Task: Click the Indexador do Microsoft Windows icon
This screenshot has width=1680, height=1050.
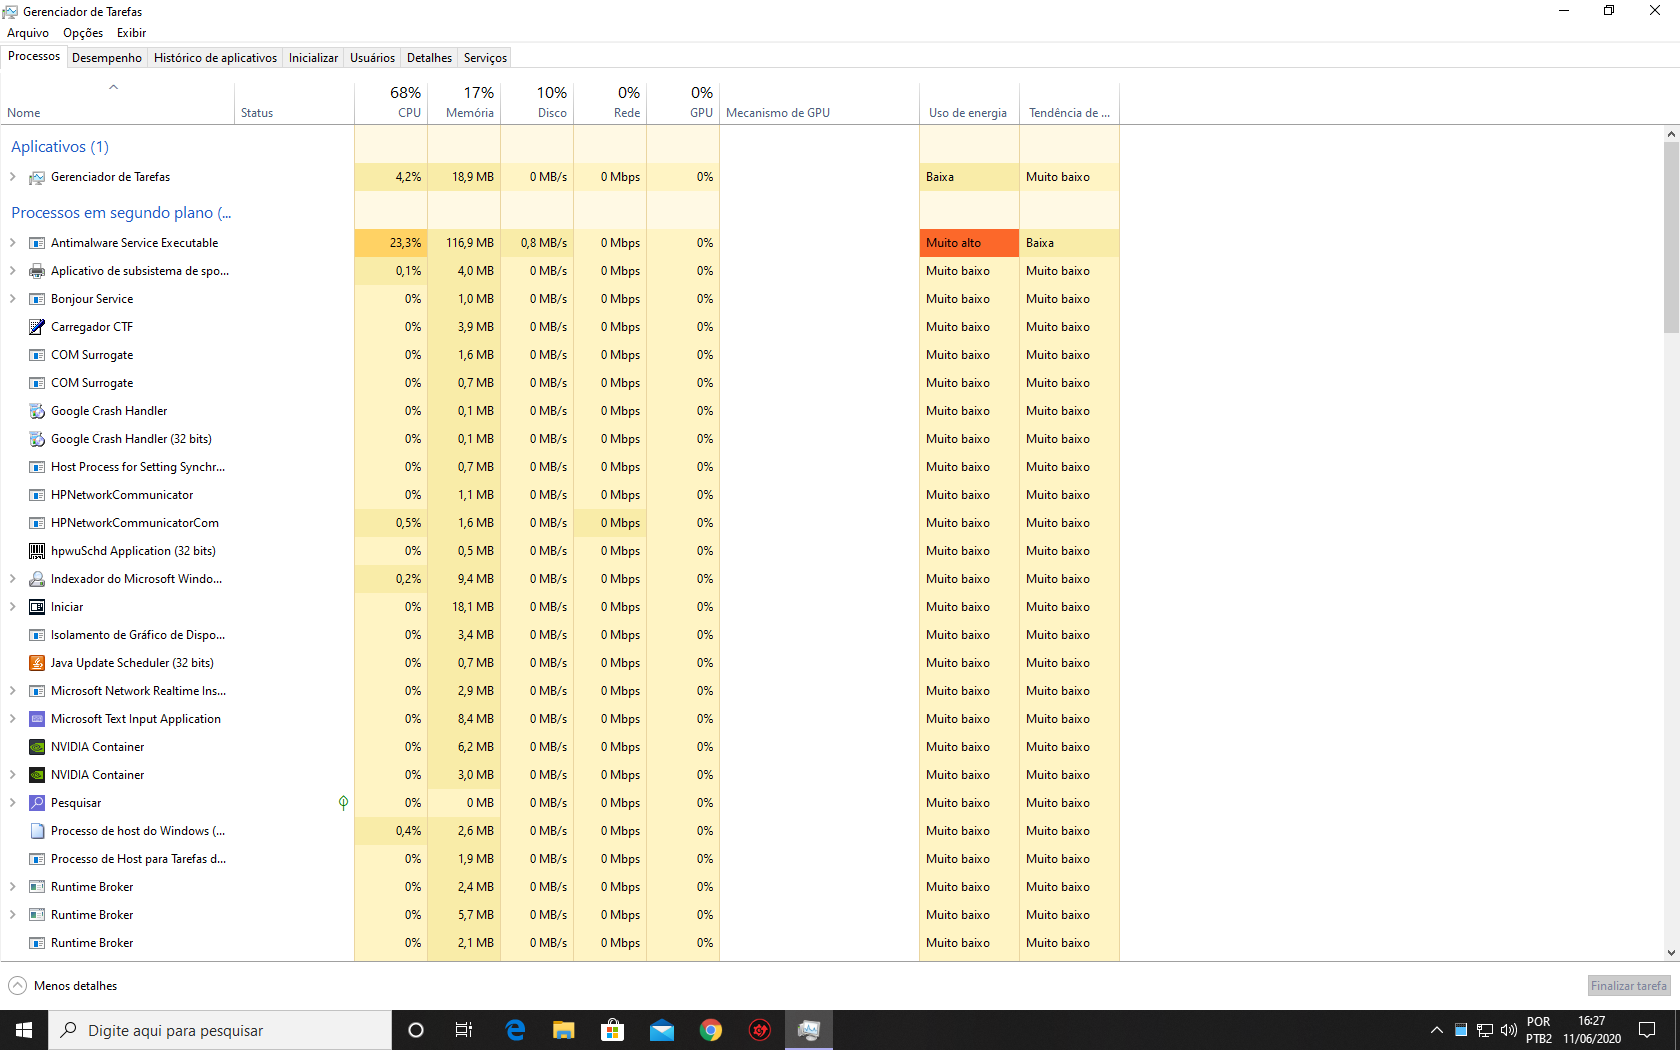Action: [37, 579]
